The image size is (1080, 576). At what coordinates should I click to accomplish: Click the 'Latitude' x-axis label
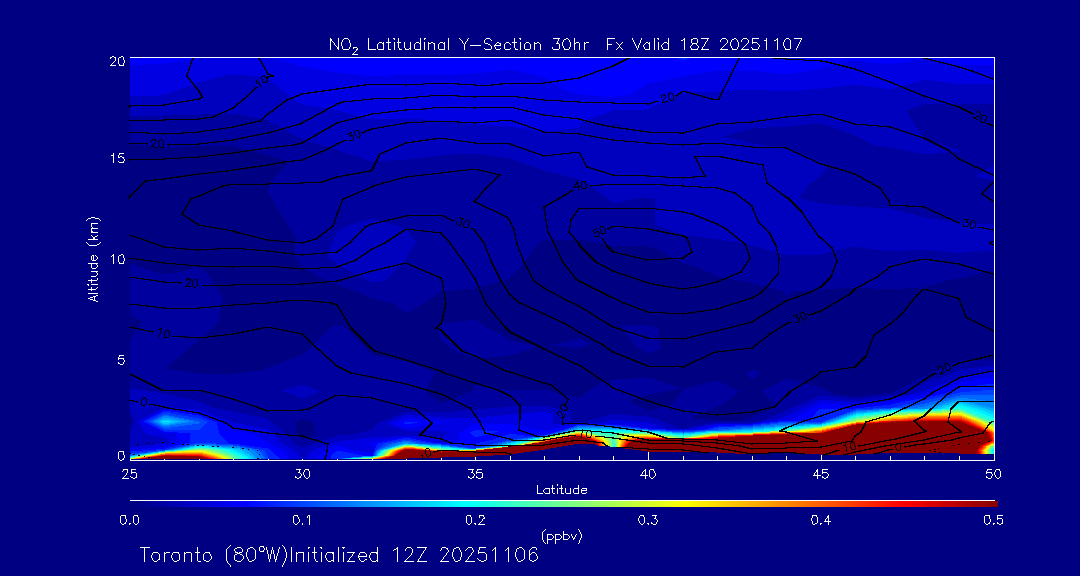561,489
